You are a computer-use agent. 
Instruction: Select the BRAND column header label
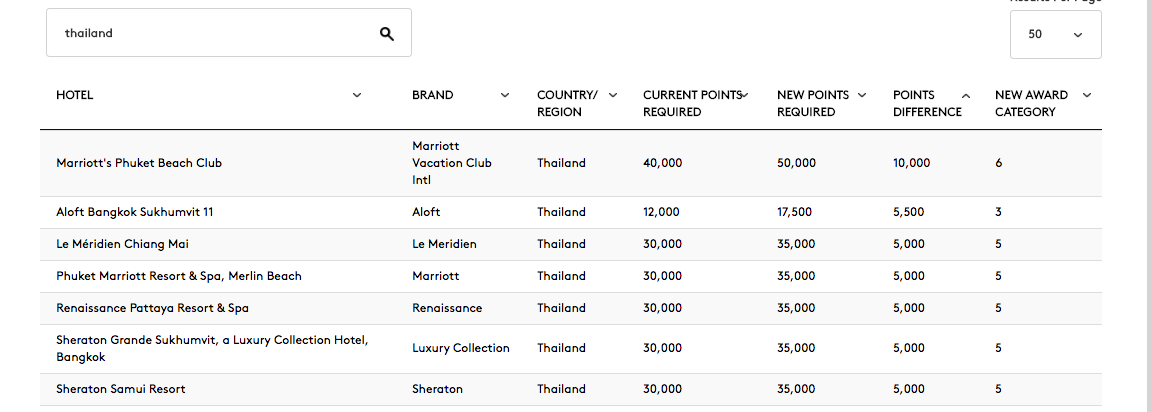click(432, 95)
